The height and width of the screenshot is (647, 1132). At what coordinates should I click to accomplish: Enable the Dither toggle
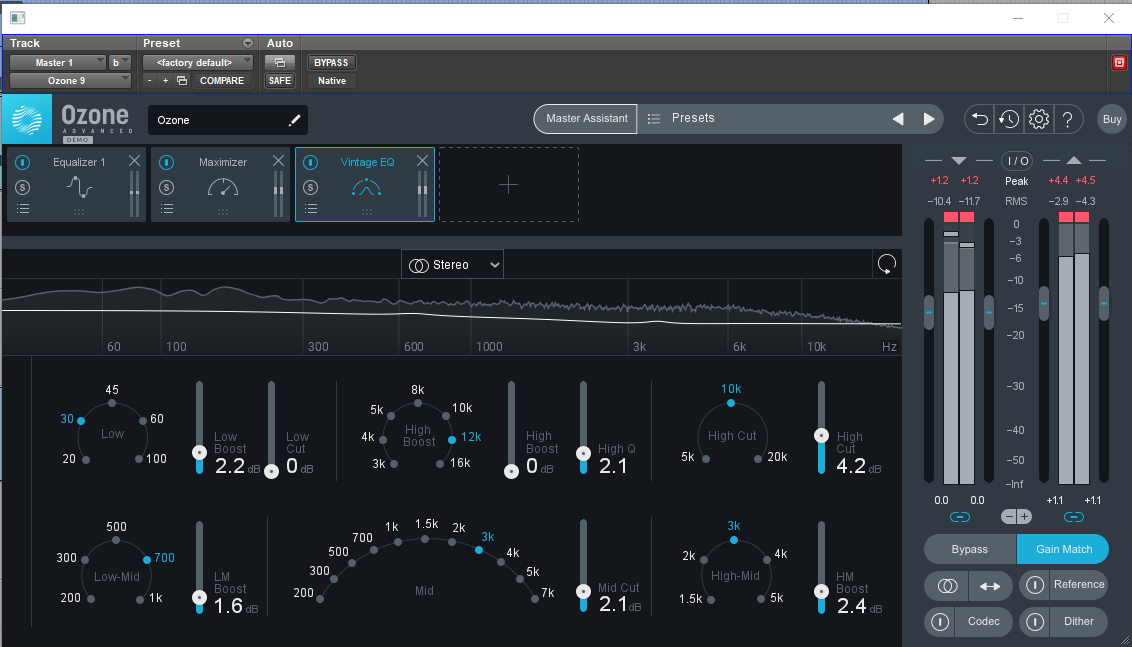1035,621
